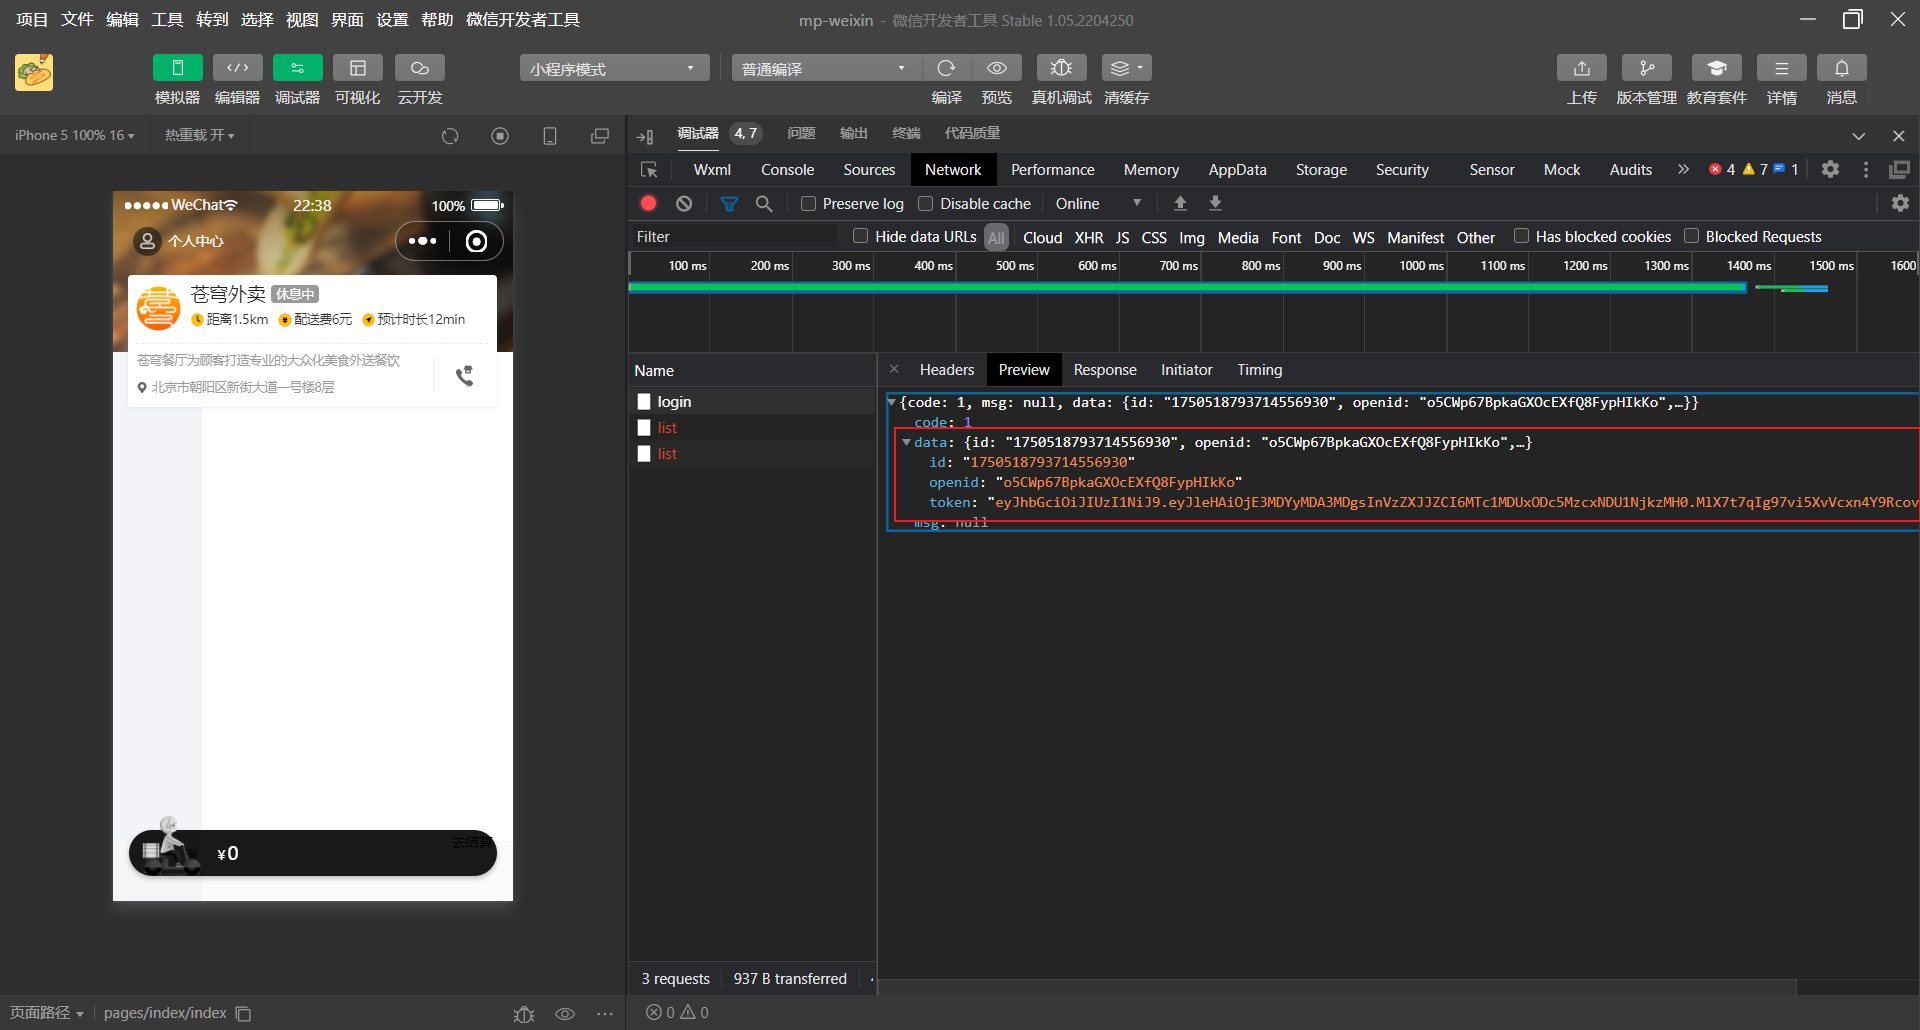Click the red record network log button
This screenshot has width=1920, height=1030.
pos(648,203)
